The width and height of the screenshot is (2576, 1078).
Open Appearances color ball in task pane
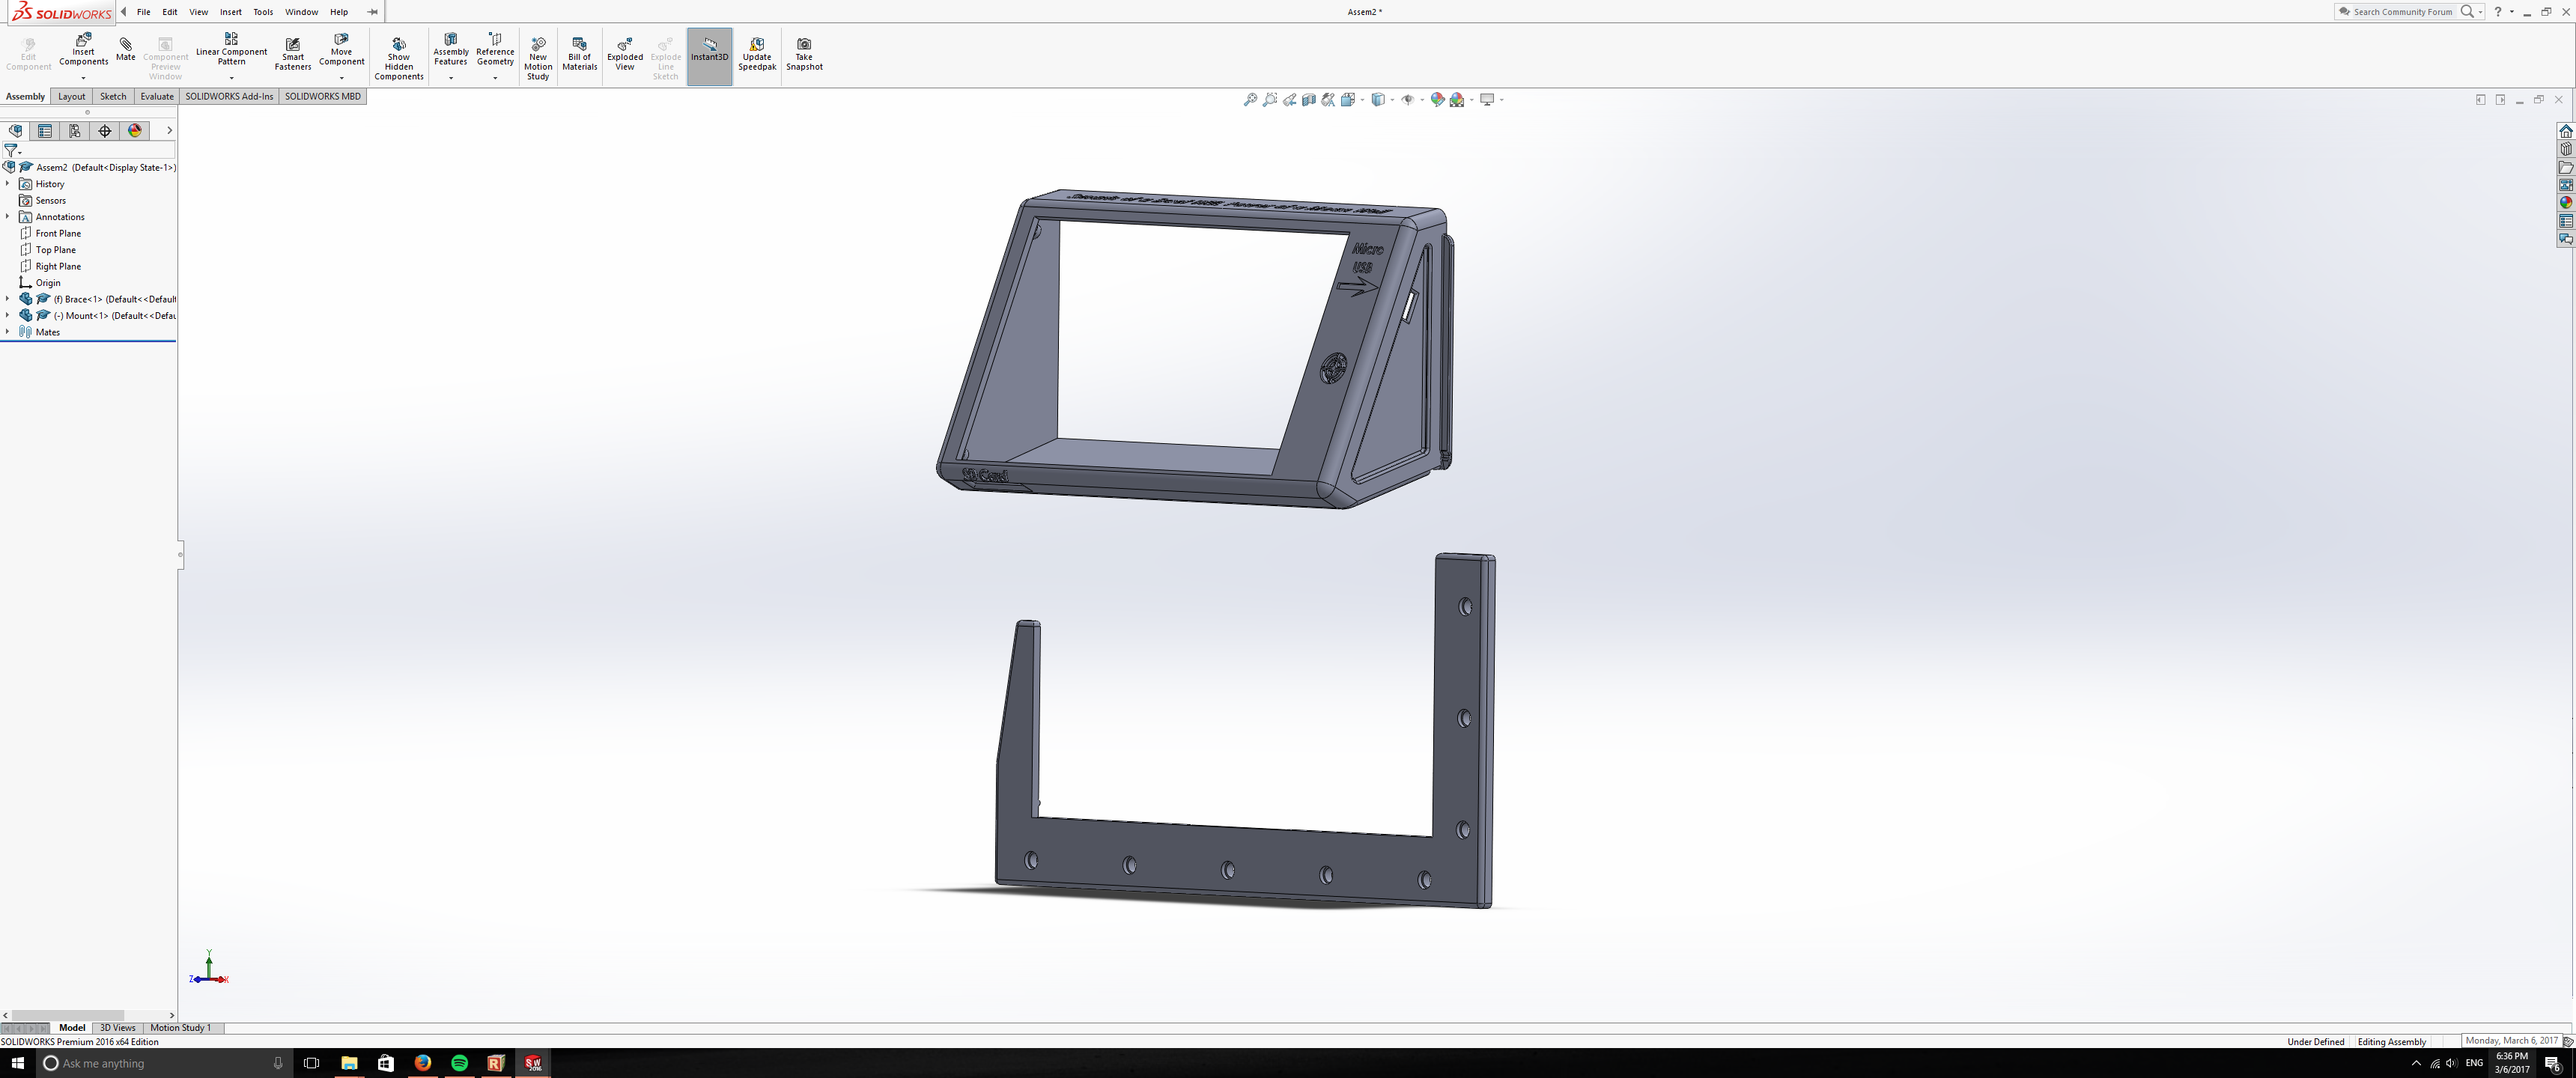[2566, 203]
